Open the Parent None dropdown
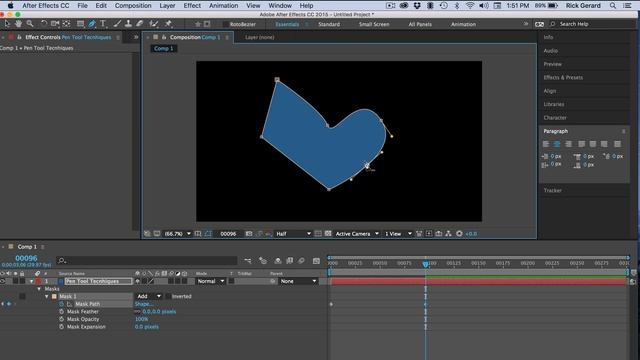 pyautogui.click(x=298, y=281)
